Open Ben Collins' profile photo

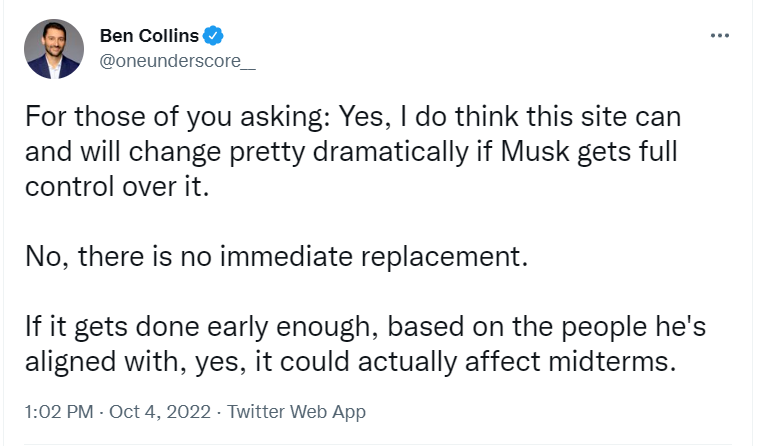pos(53,48)
